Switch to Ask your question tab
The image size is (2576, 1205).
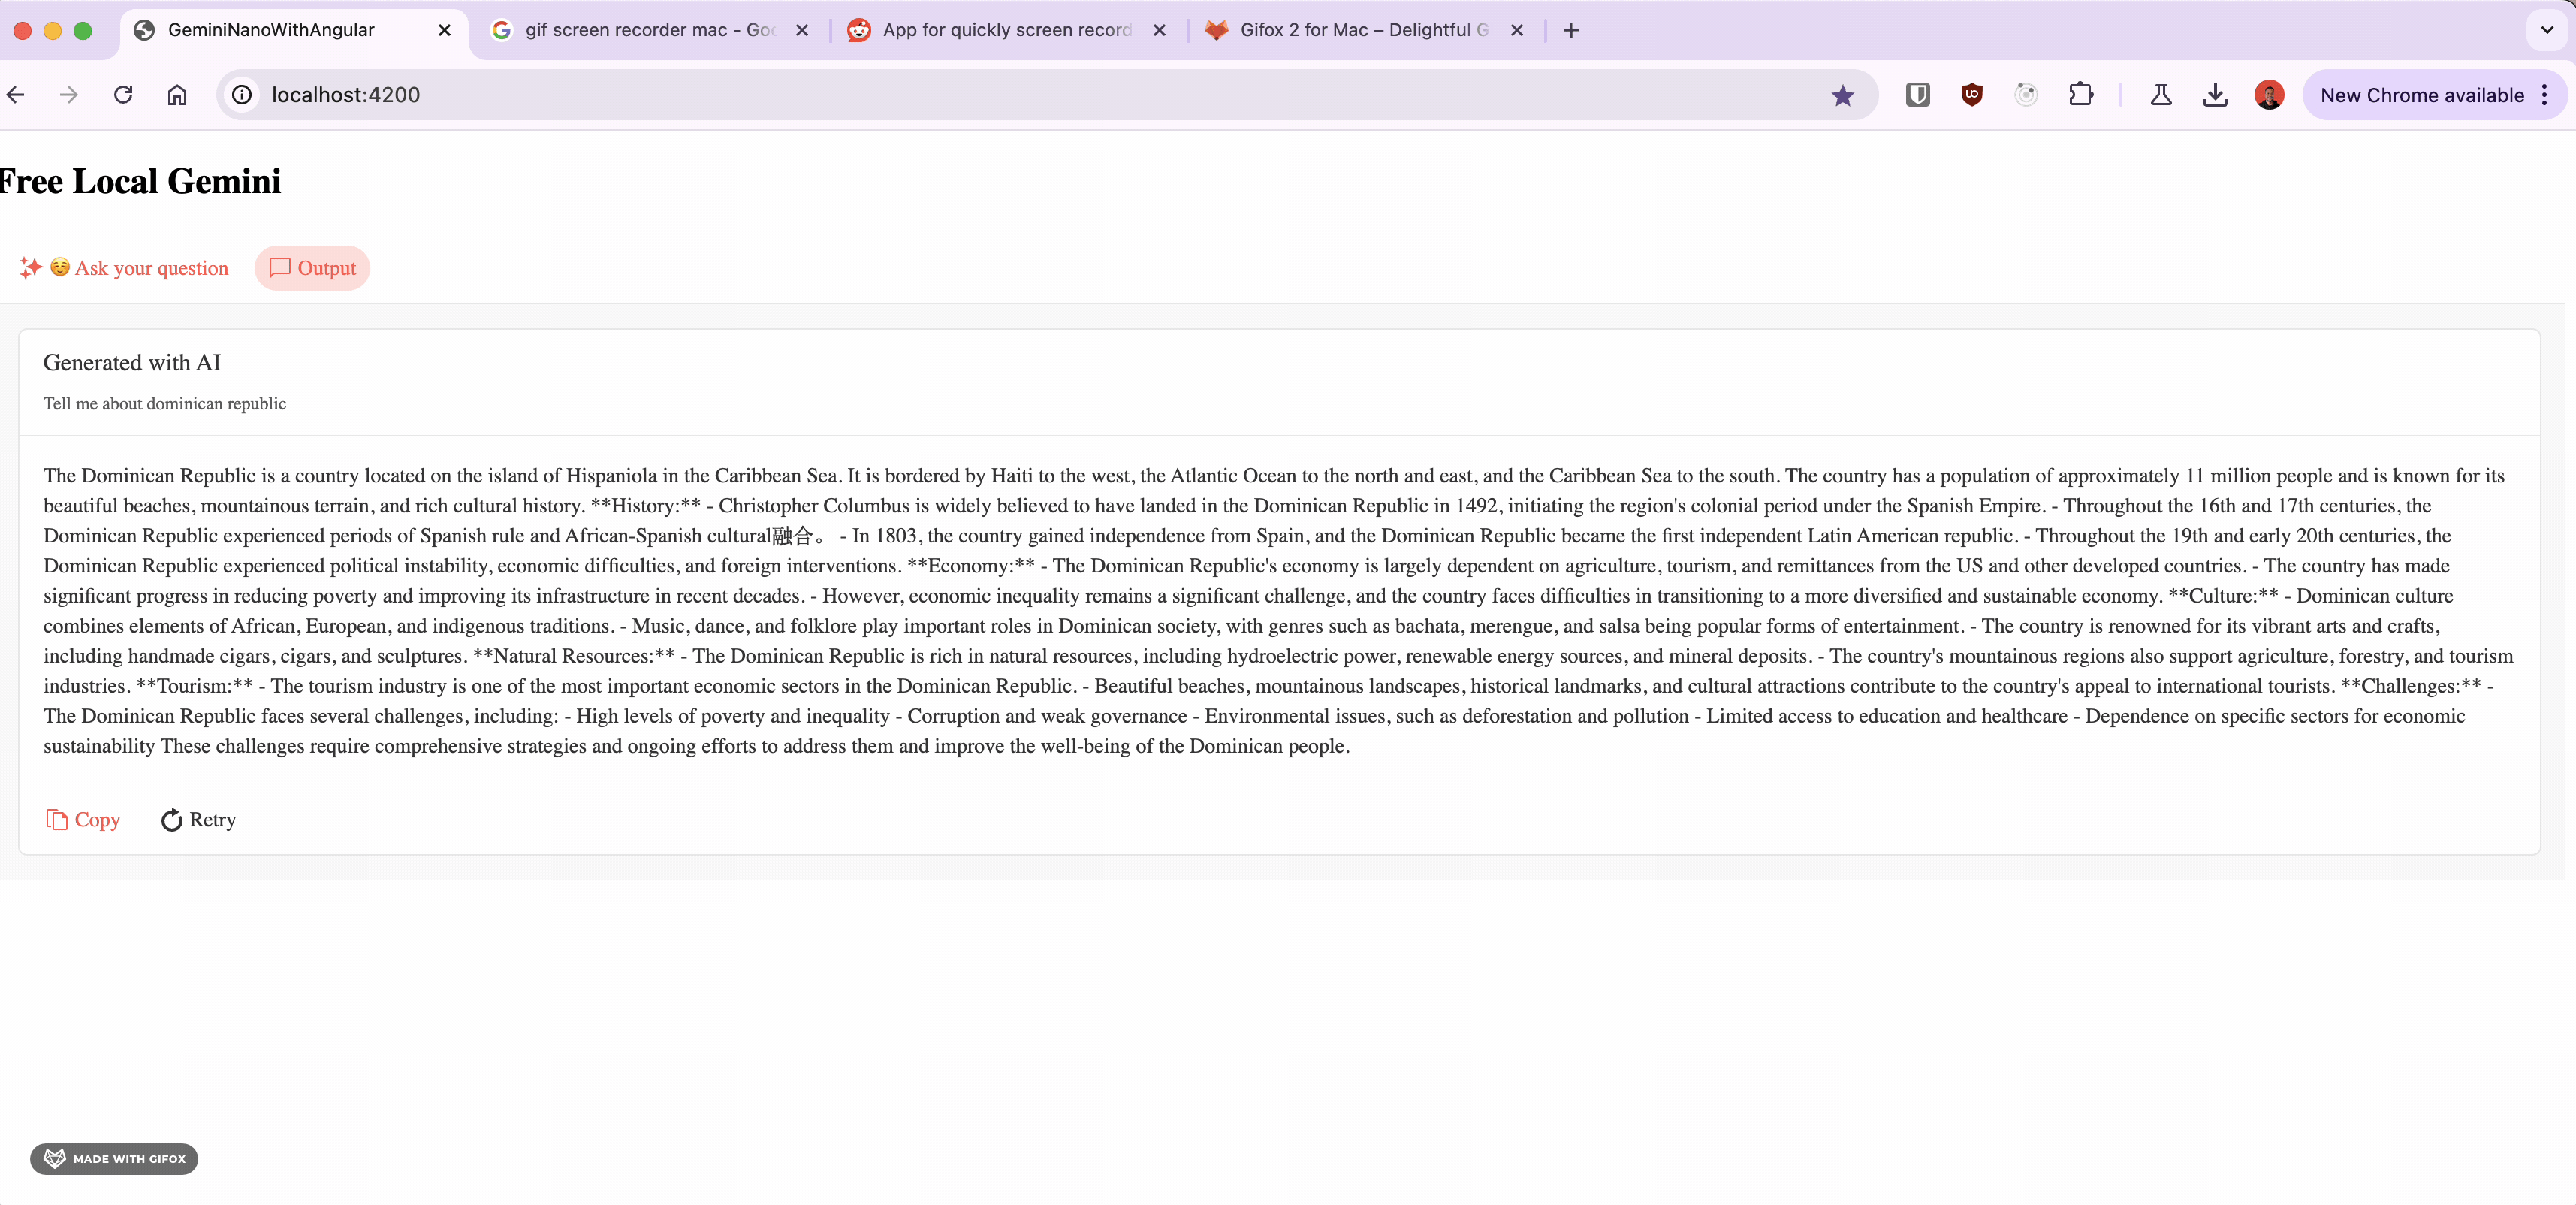click(125, 268)
